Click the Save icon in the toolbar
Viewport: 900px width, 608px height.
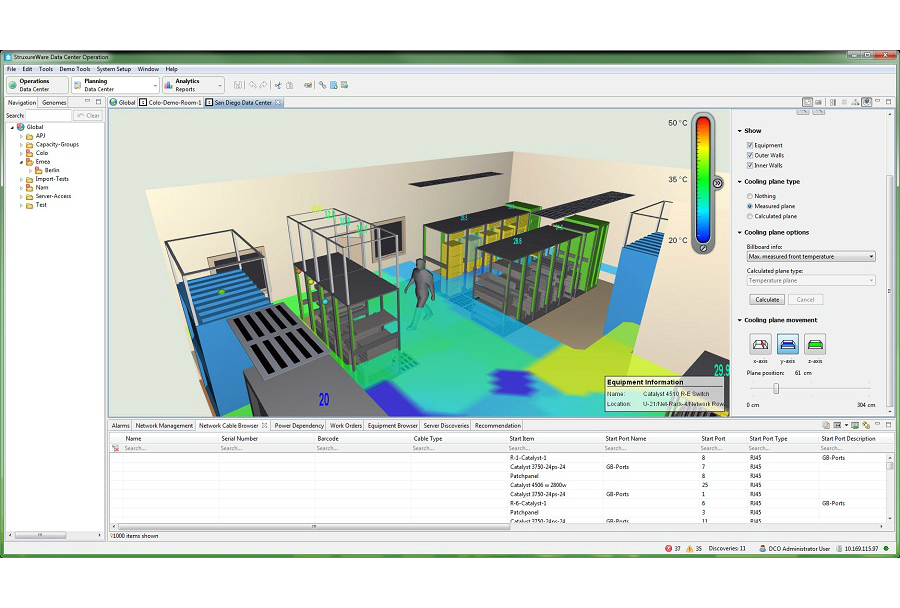[x=238, y=85]
